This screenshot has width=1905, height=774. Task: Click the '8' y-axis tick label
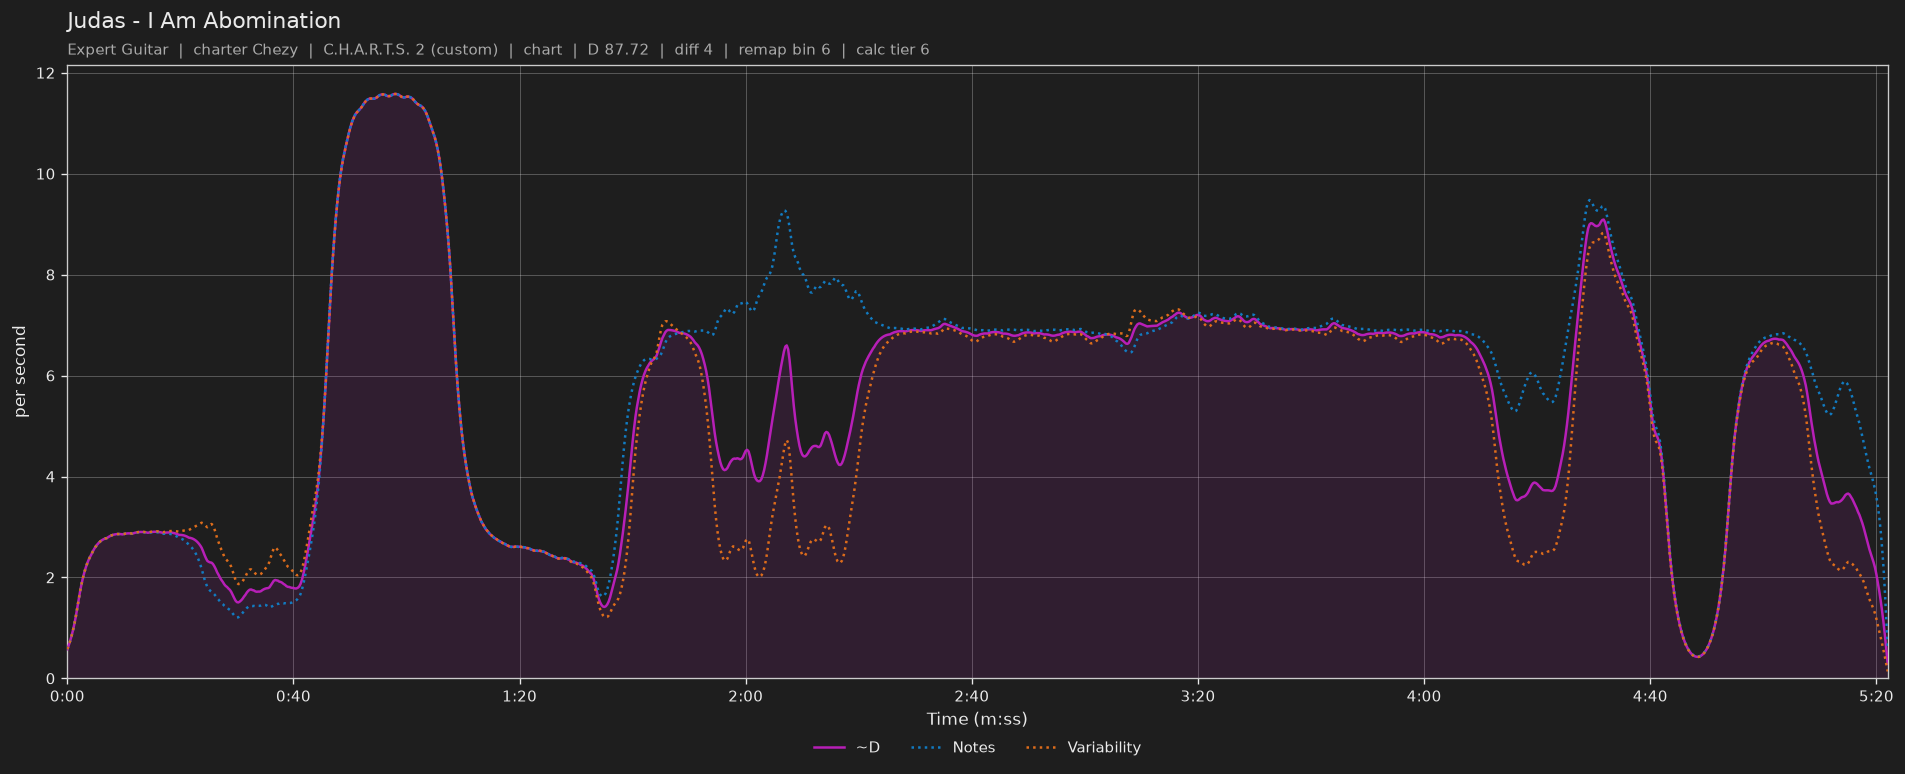pos(50,275)
